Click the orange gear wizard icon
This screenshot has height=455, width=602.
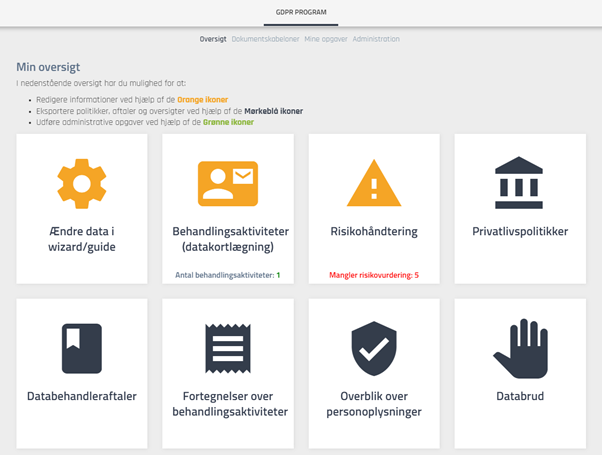(82, 184)
